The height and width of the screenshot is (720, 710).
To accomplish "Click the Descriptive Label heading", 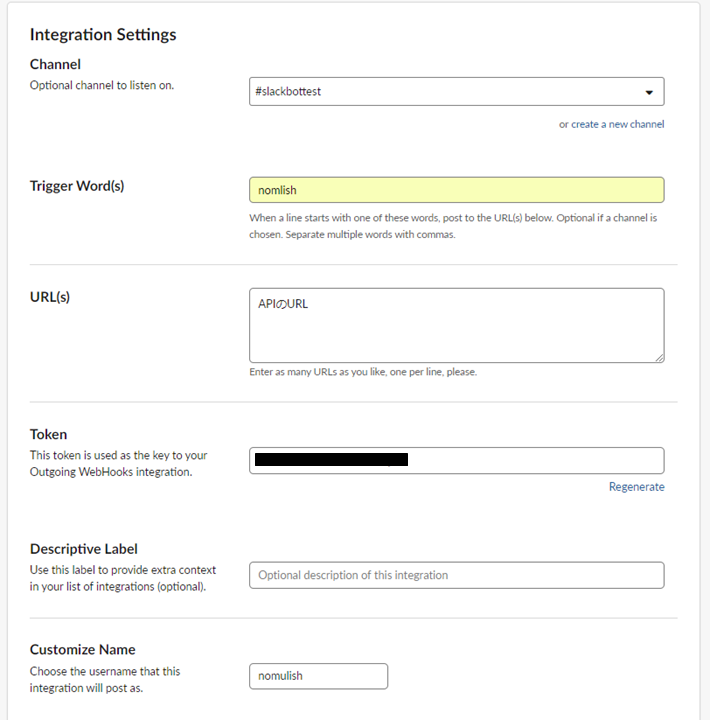I will coord(84,549).
